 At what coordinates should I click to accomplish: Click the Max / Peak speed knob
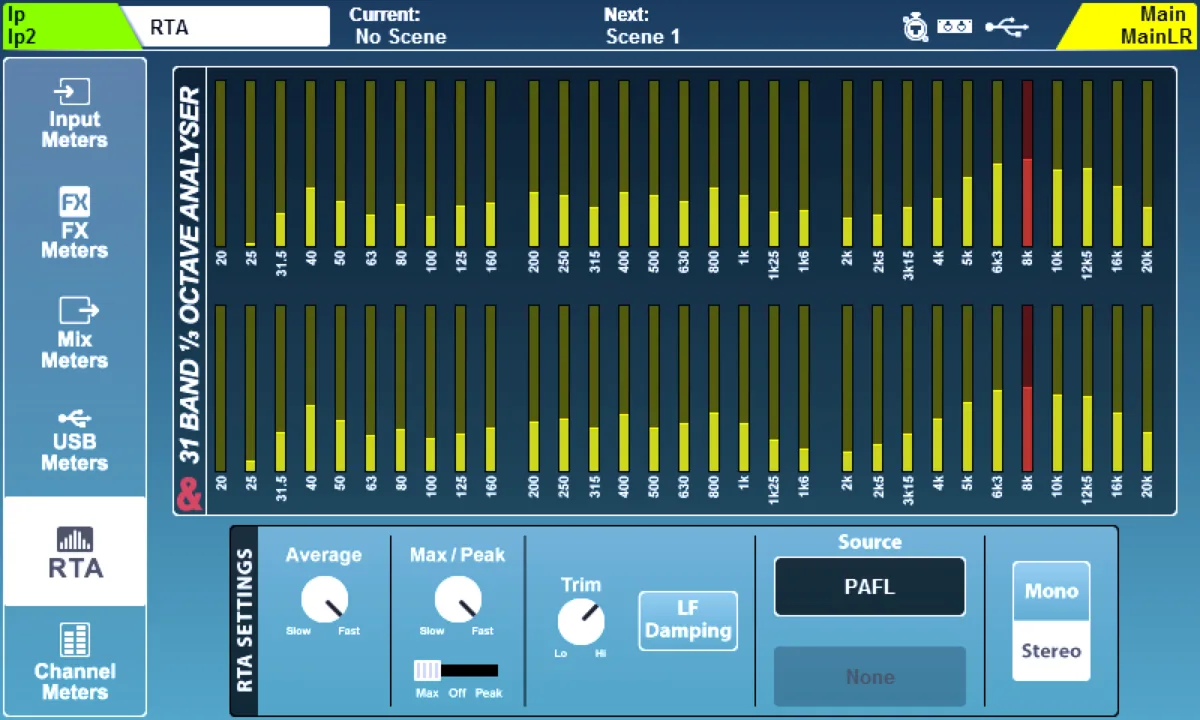tap(457, 599)
